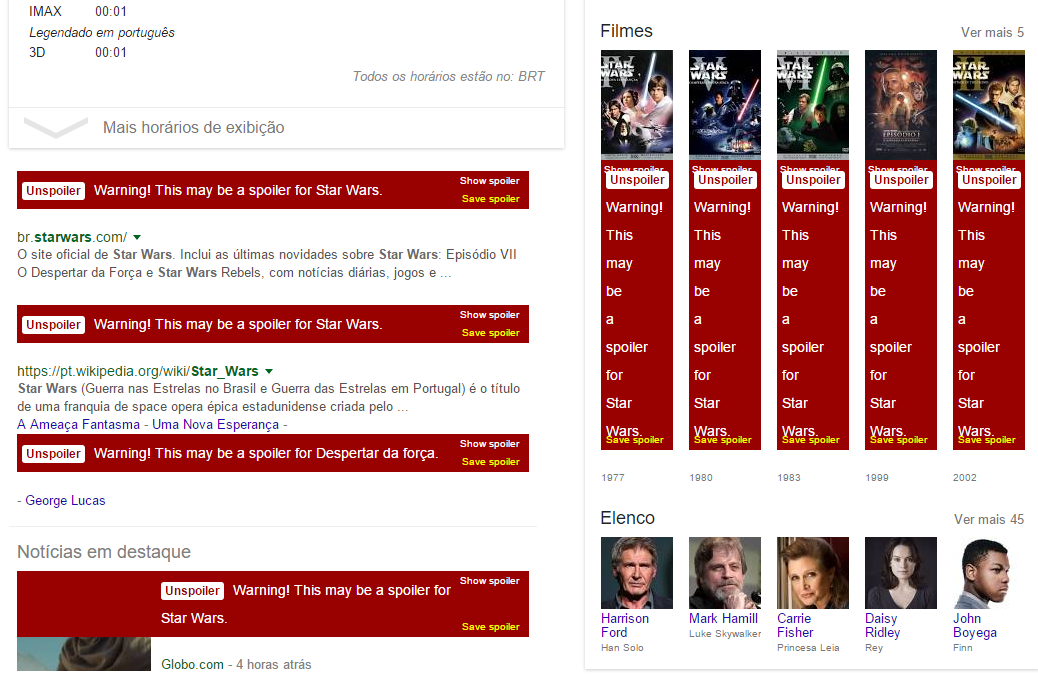Image resolution: width=1038 pixels, height=675 pixels.
Task: Click Save spoiler above br.starwars.com result
Action: coord(491,199)
